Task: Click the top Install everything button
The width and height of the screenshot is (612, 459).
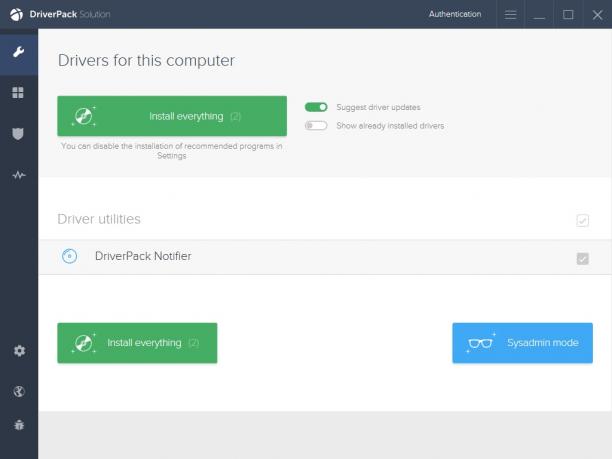Action: (172, 116)
